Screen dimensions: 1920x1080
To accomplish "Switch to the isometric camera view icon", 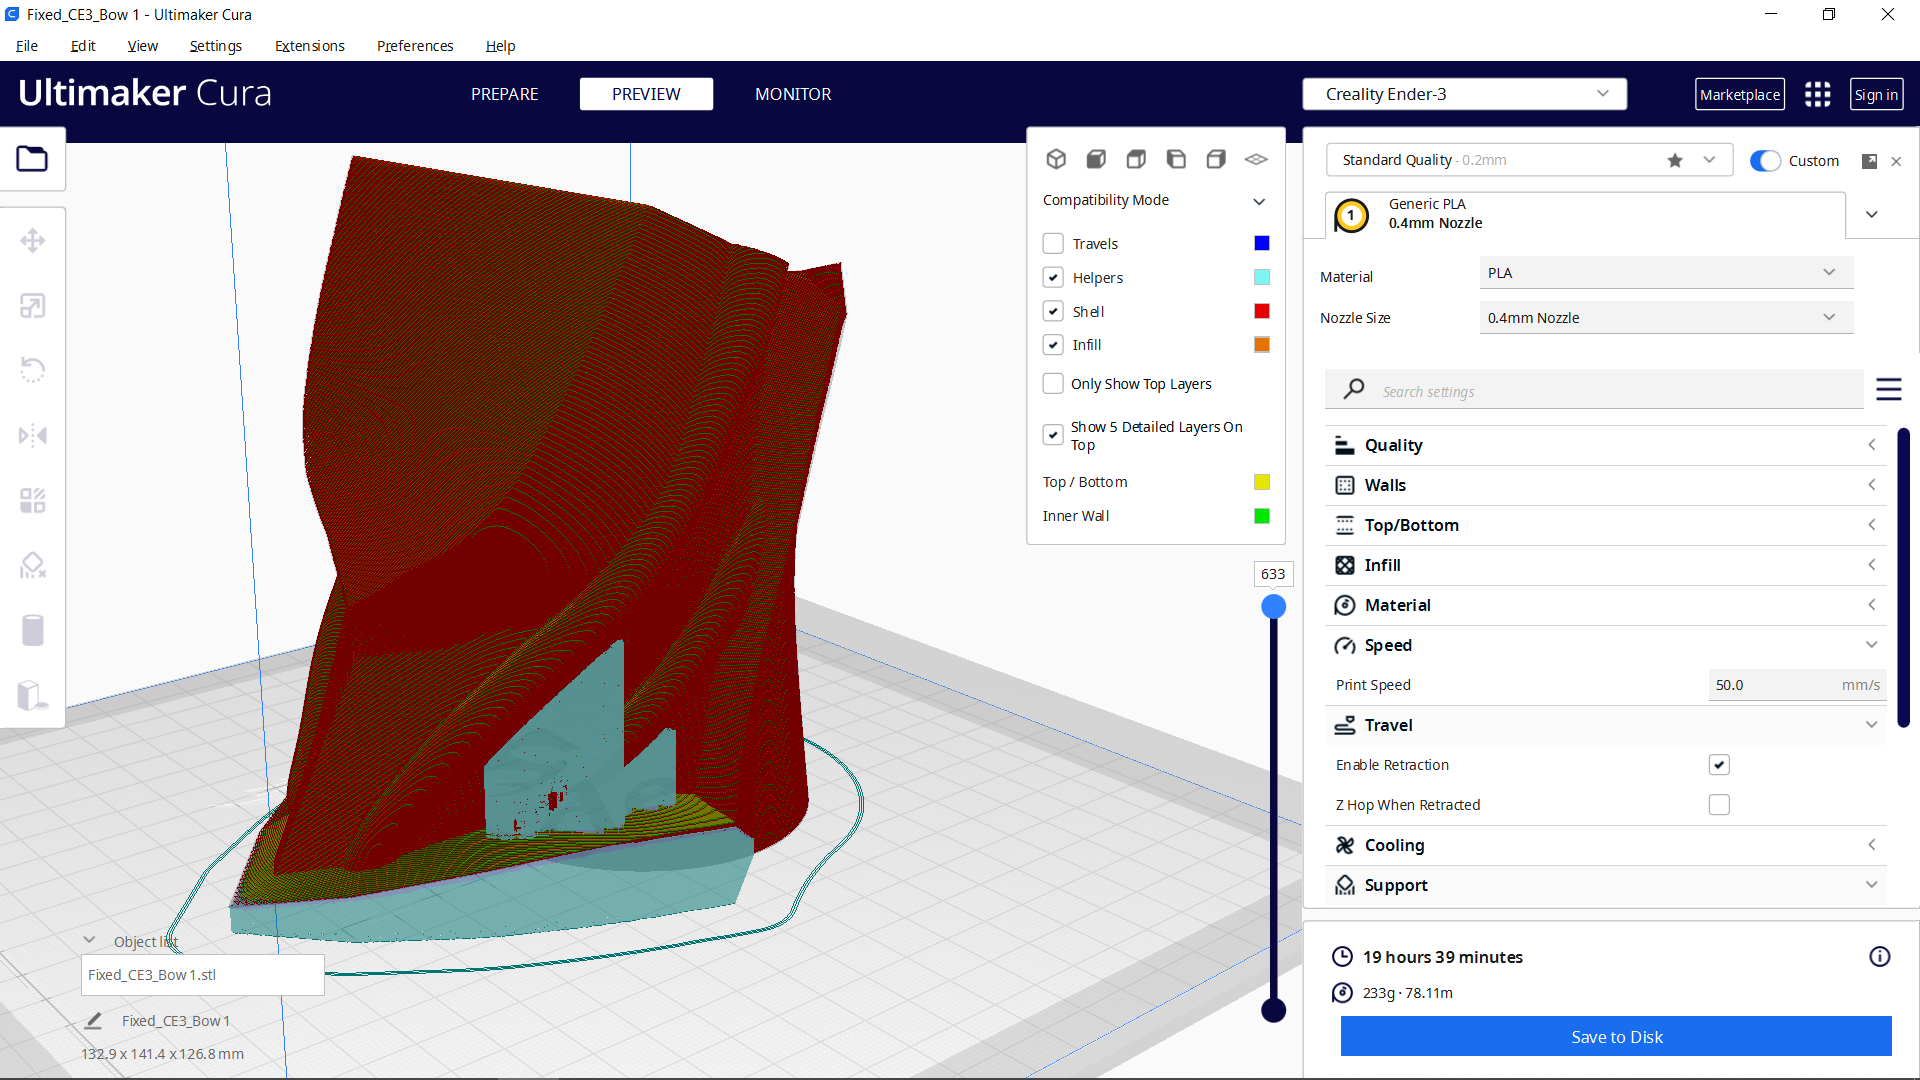I will click(1056, 158).
